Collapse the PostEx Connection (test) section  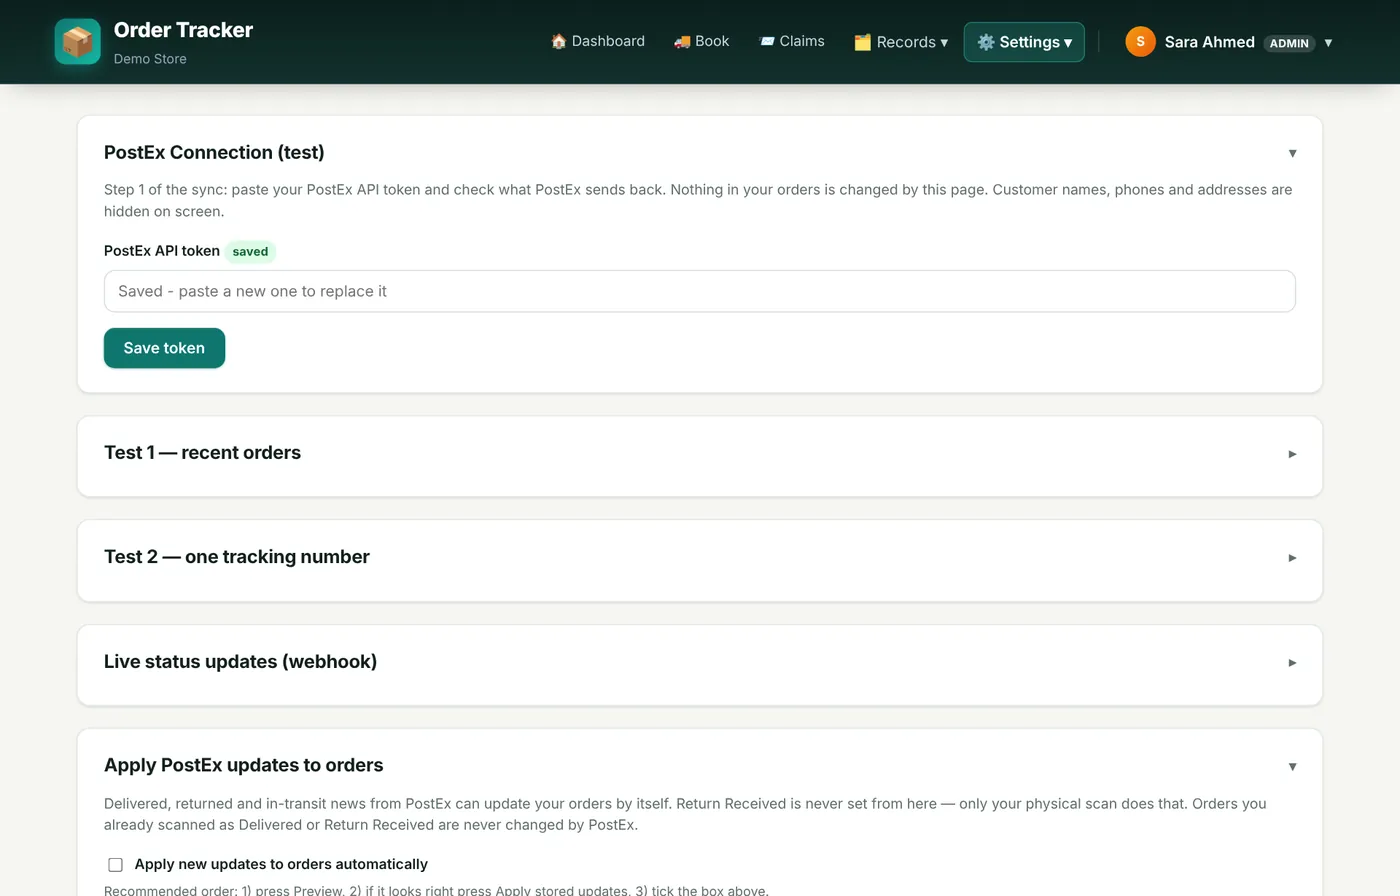pyautogui.click(x=1292, y=153)
